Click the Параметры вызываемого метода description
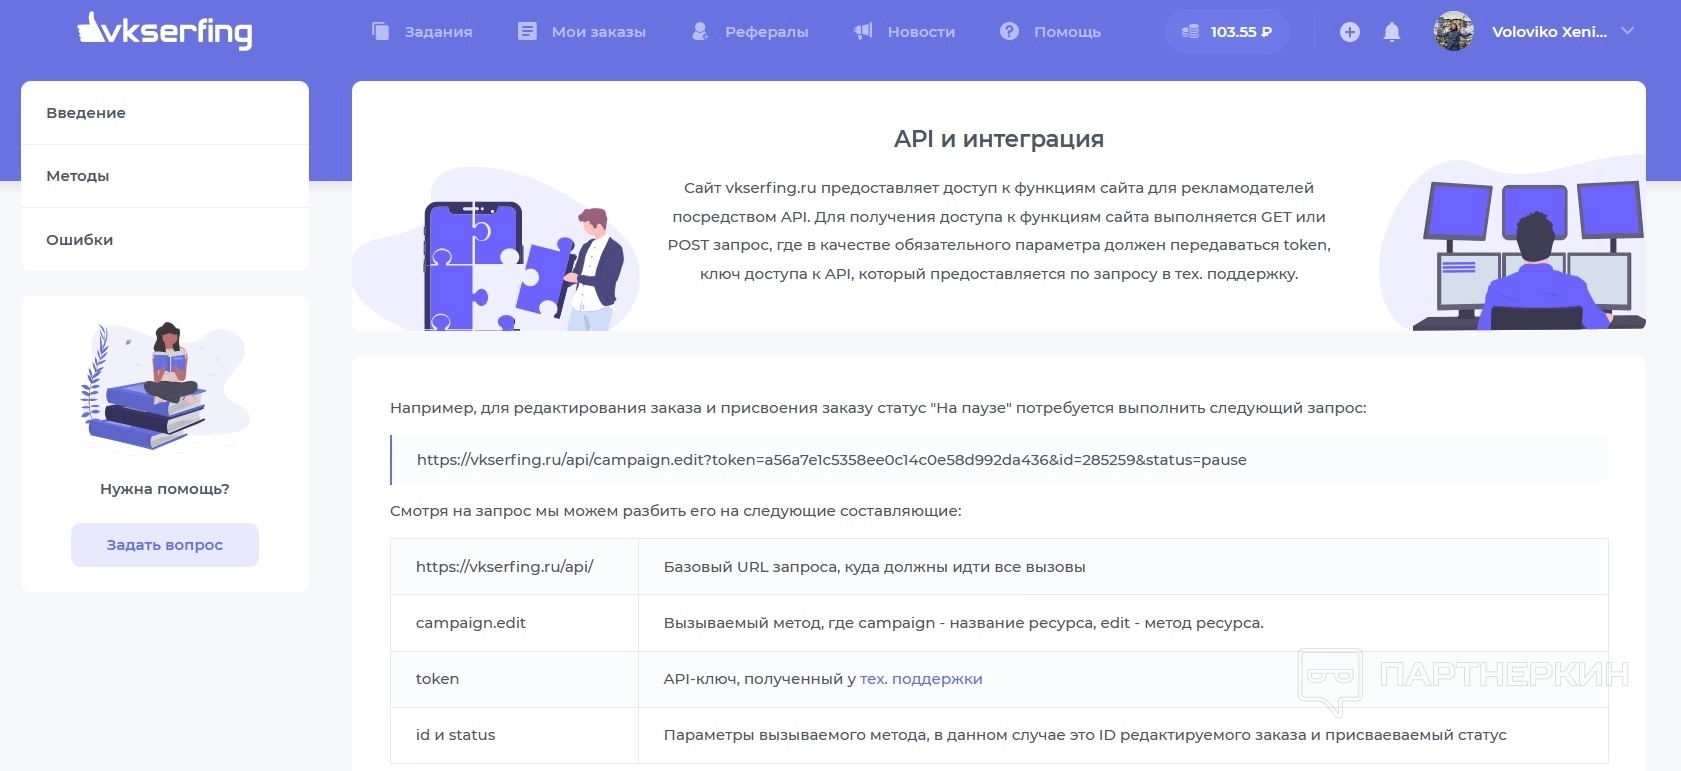1681x771 pixels. point(1085,735)
